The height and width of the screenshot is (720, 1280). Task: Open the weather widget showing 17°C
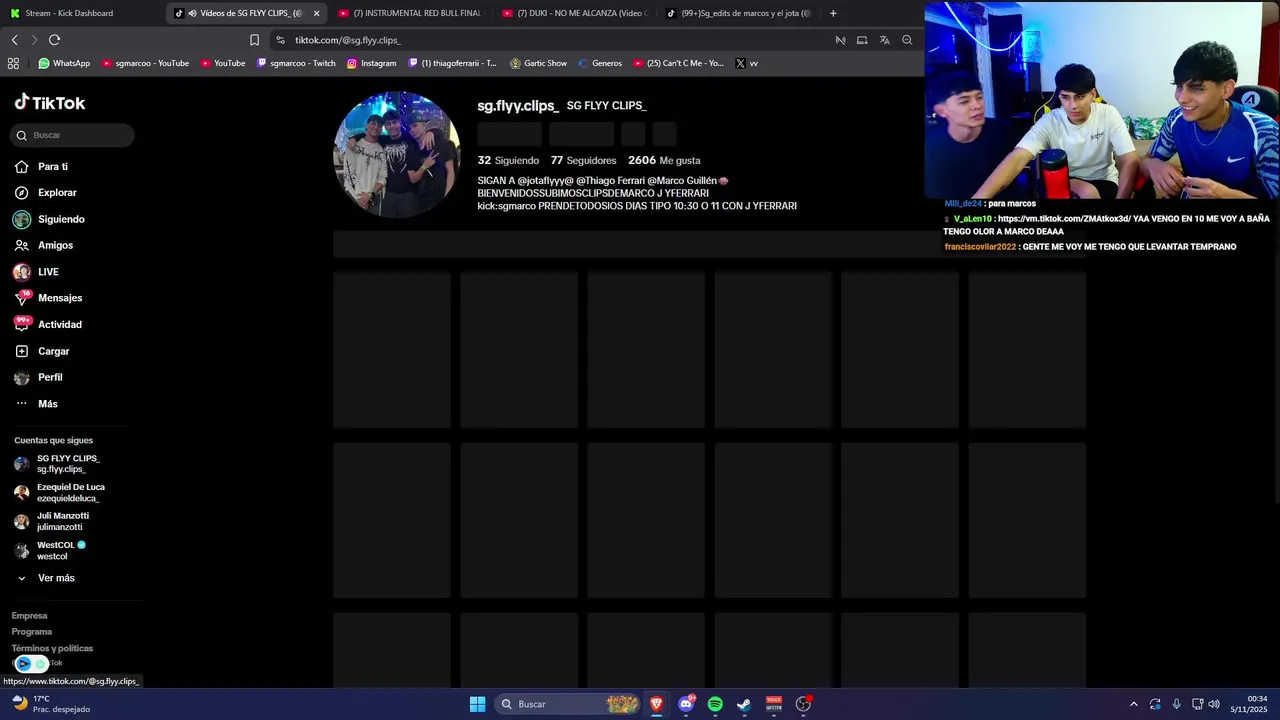coord(50,704)
